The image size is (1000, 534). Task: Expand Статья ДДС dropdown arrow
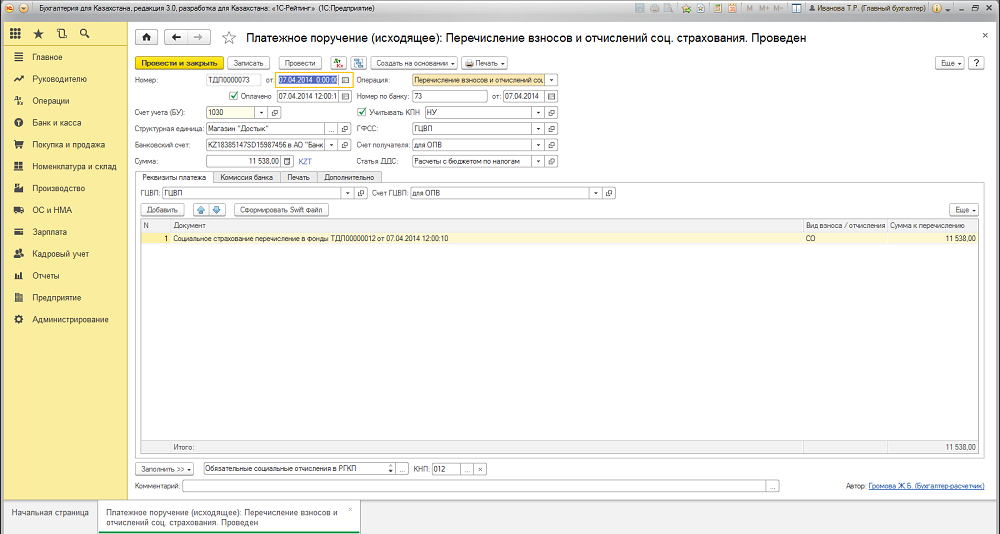538,161
